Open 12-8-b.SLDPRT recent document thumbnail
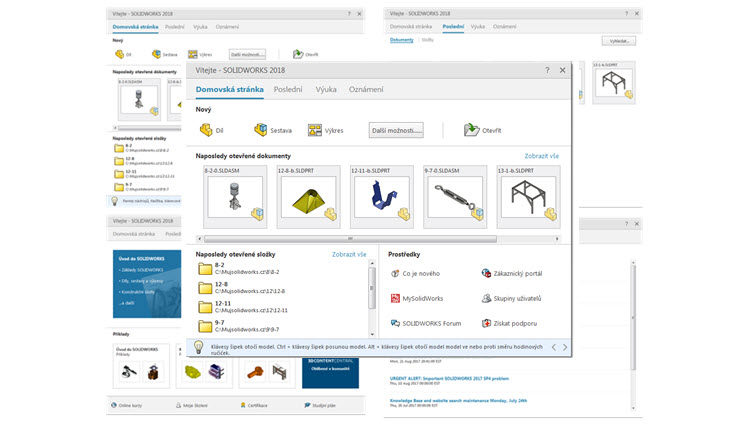Image resolution: width=750 pixels, height=433 pixels. [309, 197]
